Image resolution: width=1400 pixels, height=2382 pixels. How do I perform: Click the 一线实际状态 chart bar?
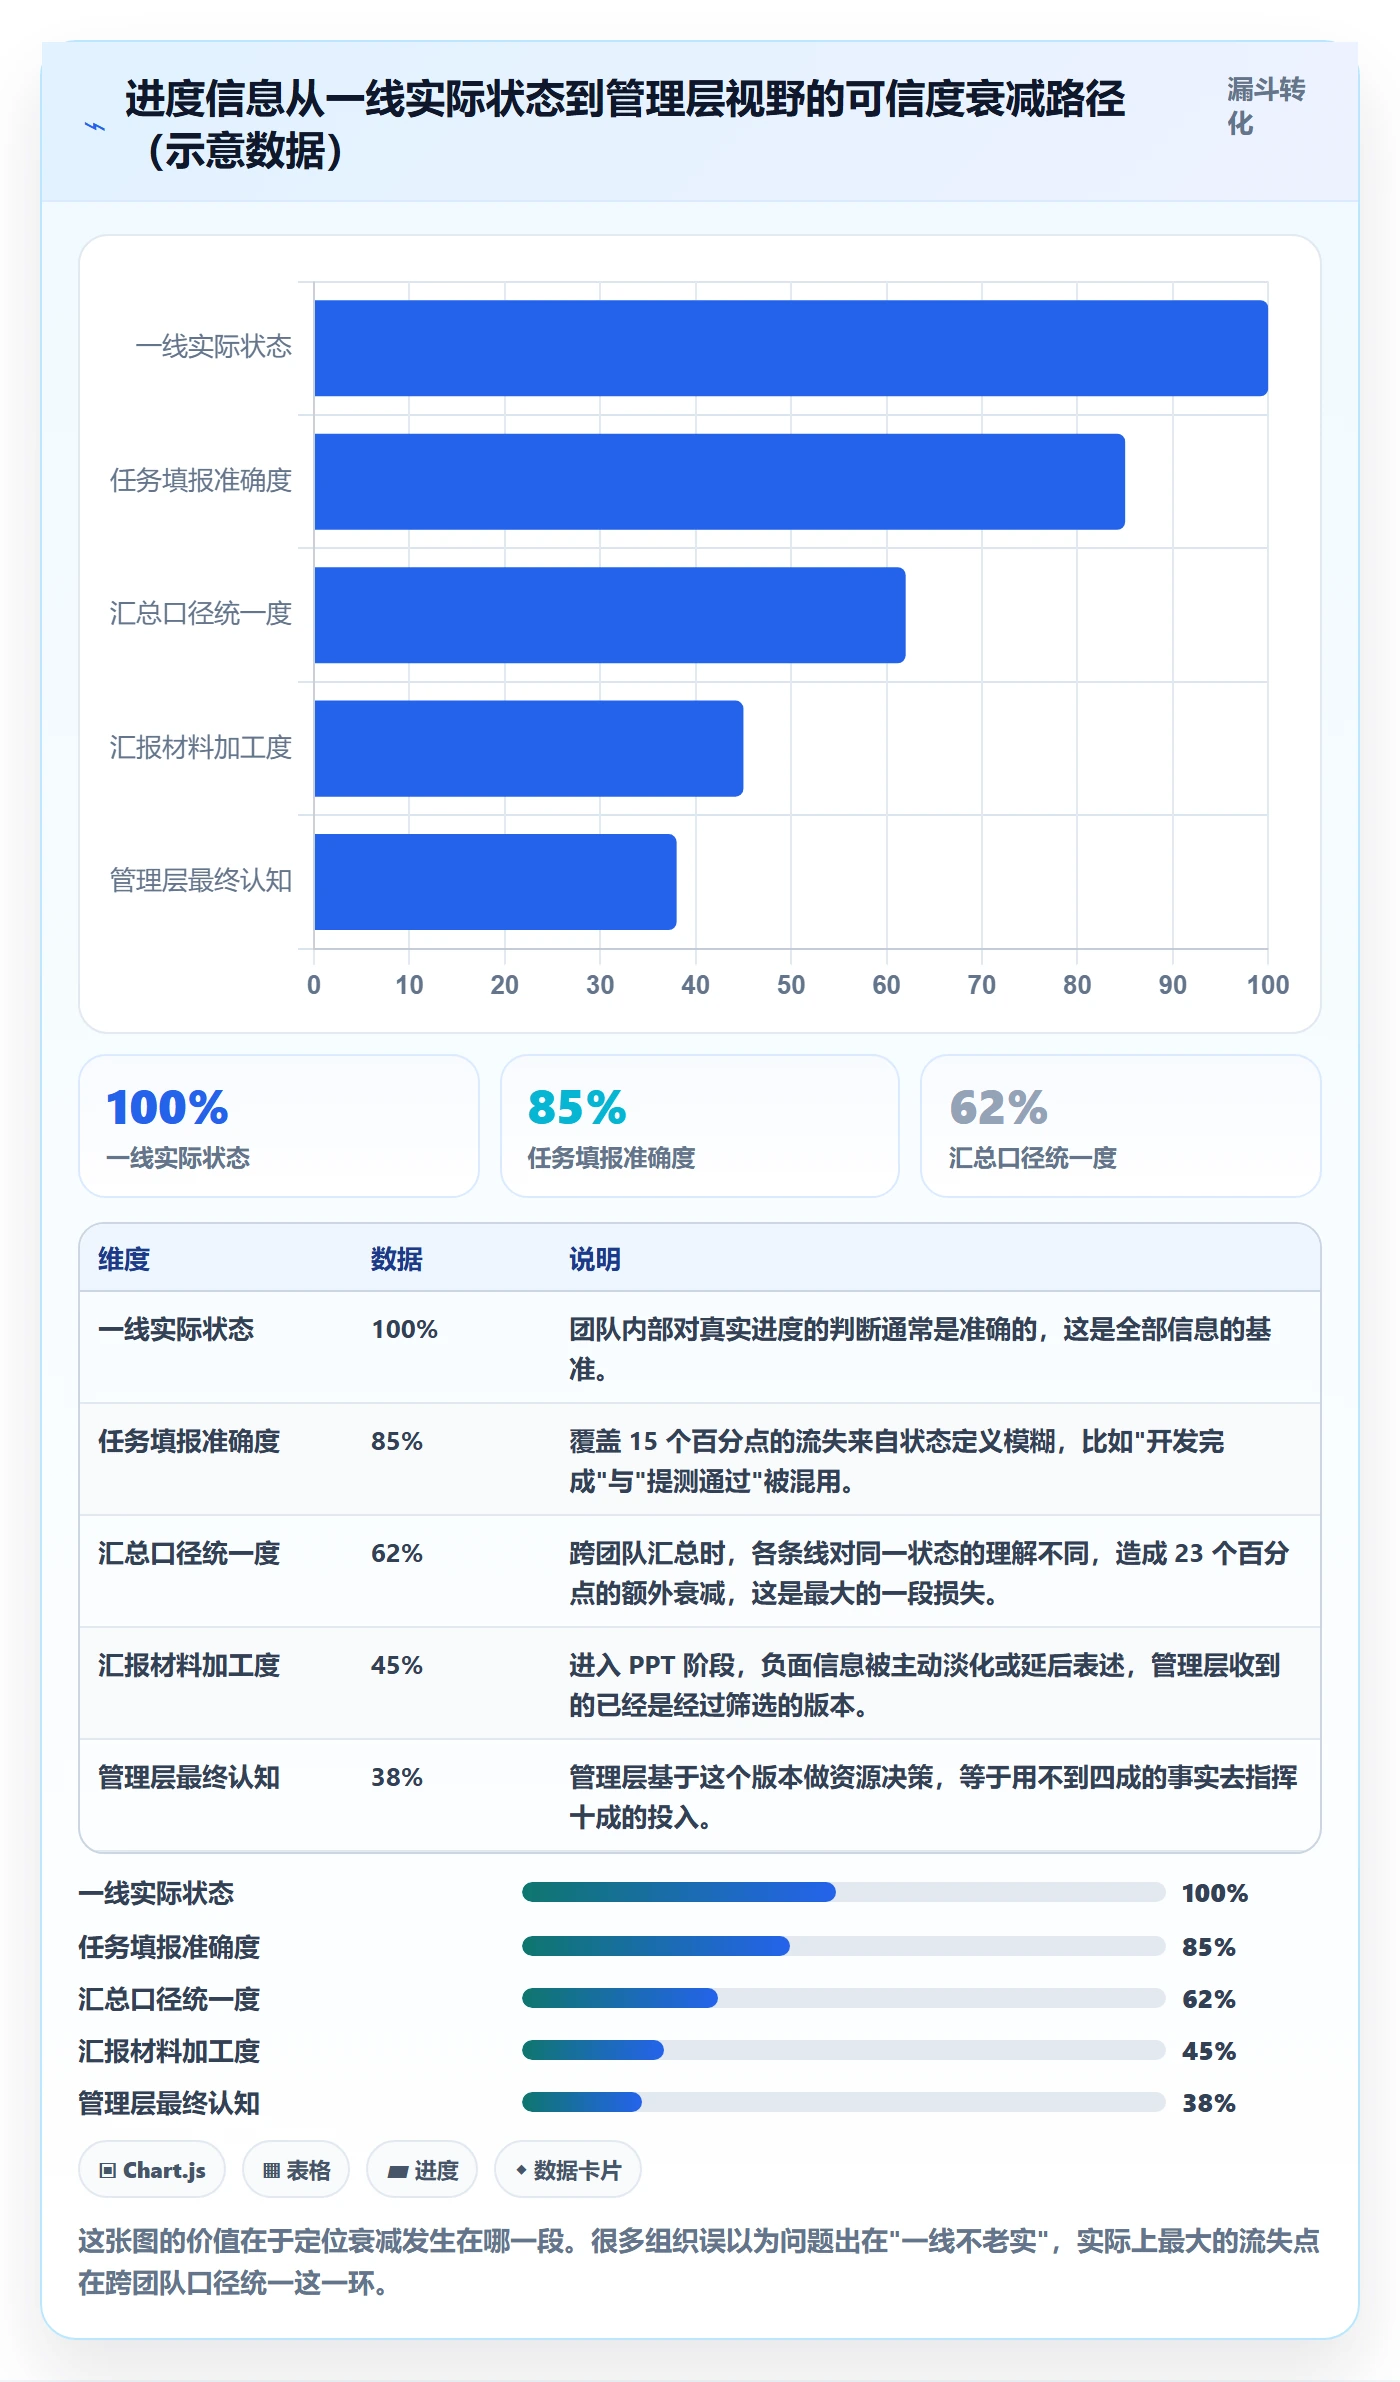click(791, 348)
